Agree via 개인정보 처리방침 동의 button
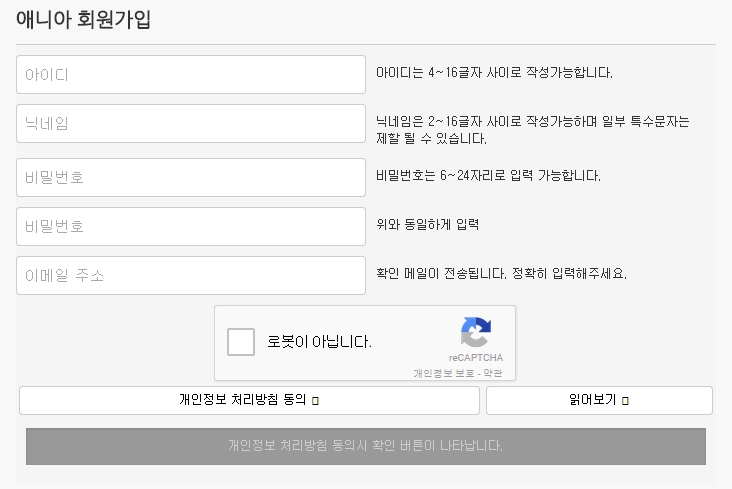The image size is (732, 489). [249, 400]
